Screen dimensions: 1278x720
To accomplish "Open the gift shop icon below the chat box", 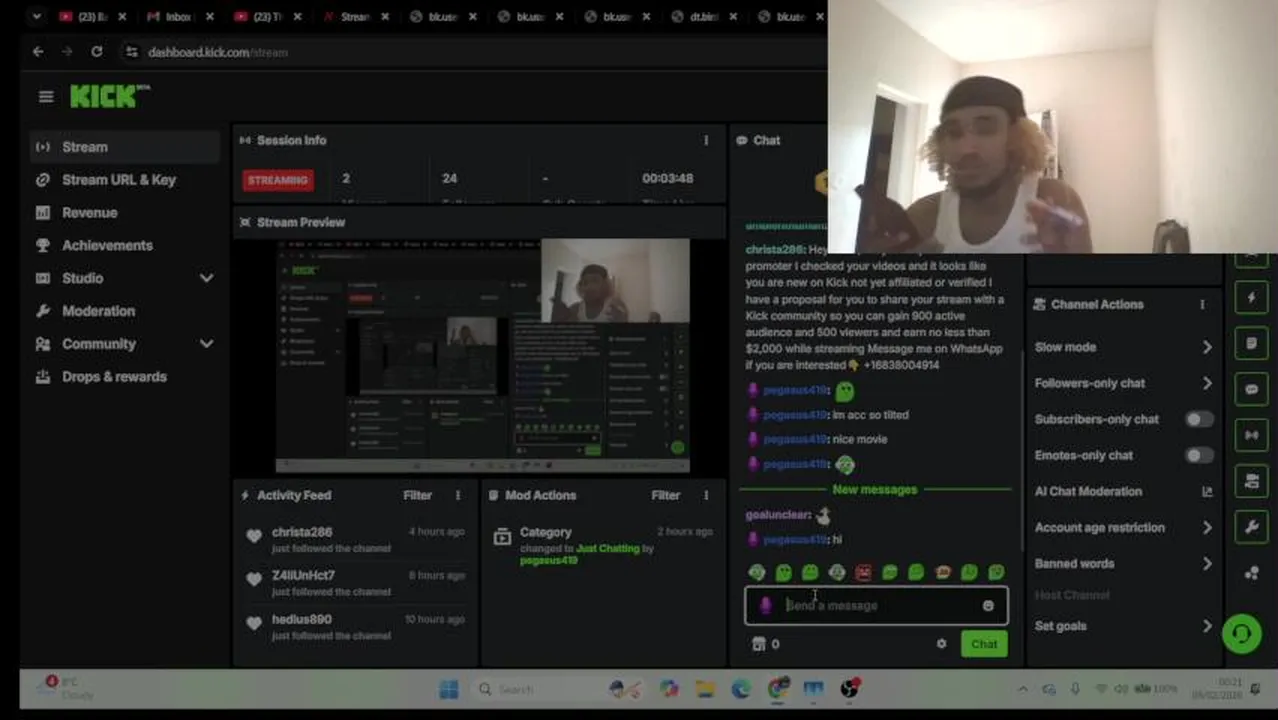I will 759,644.
